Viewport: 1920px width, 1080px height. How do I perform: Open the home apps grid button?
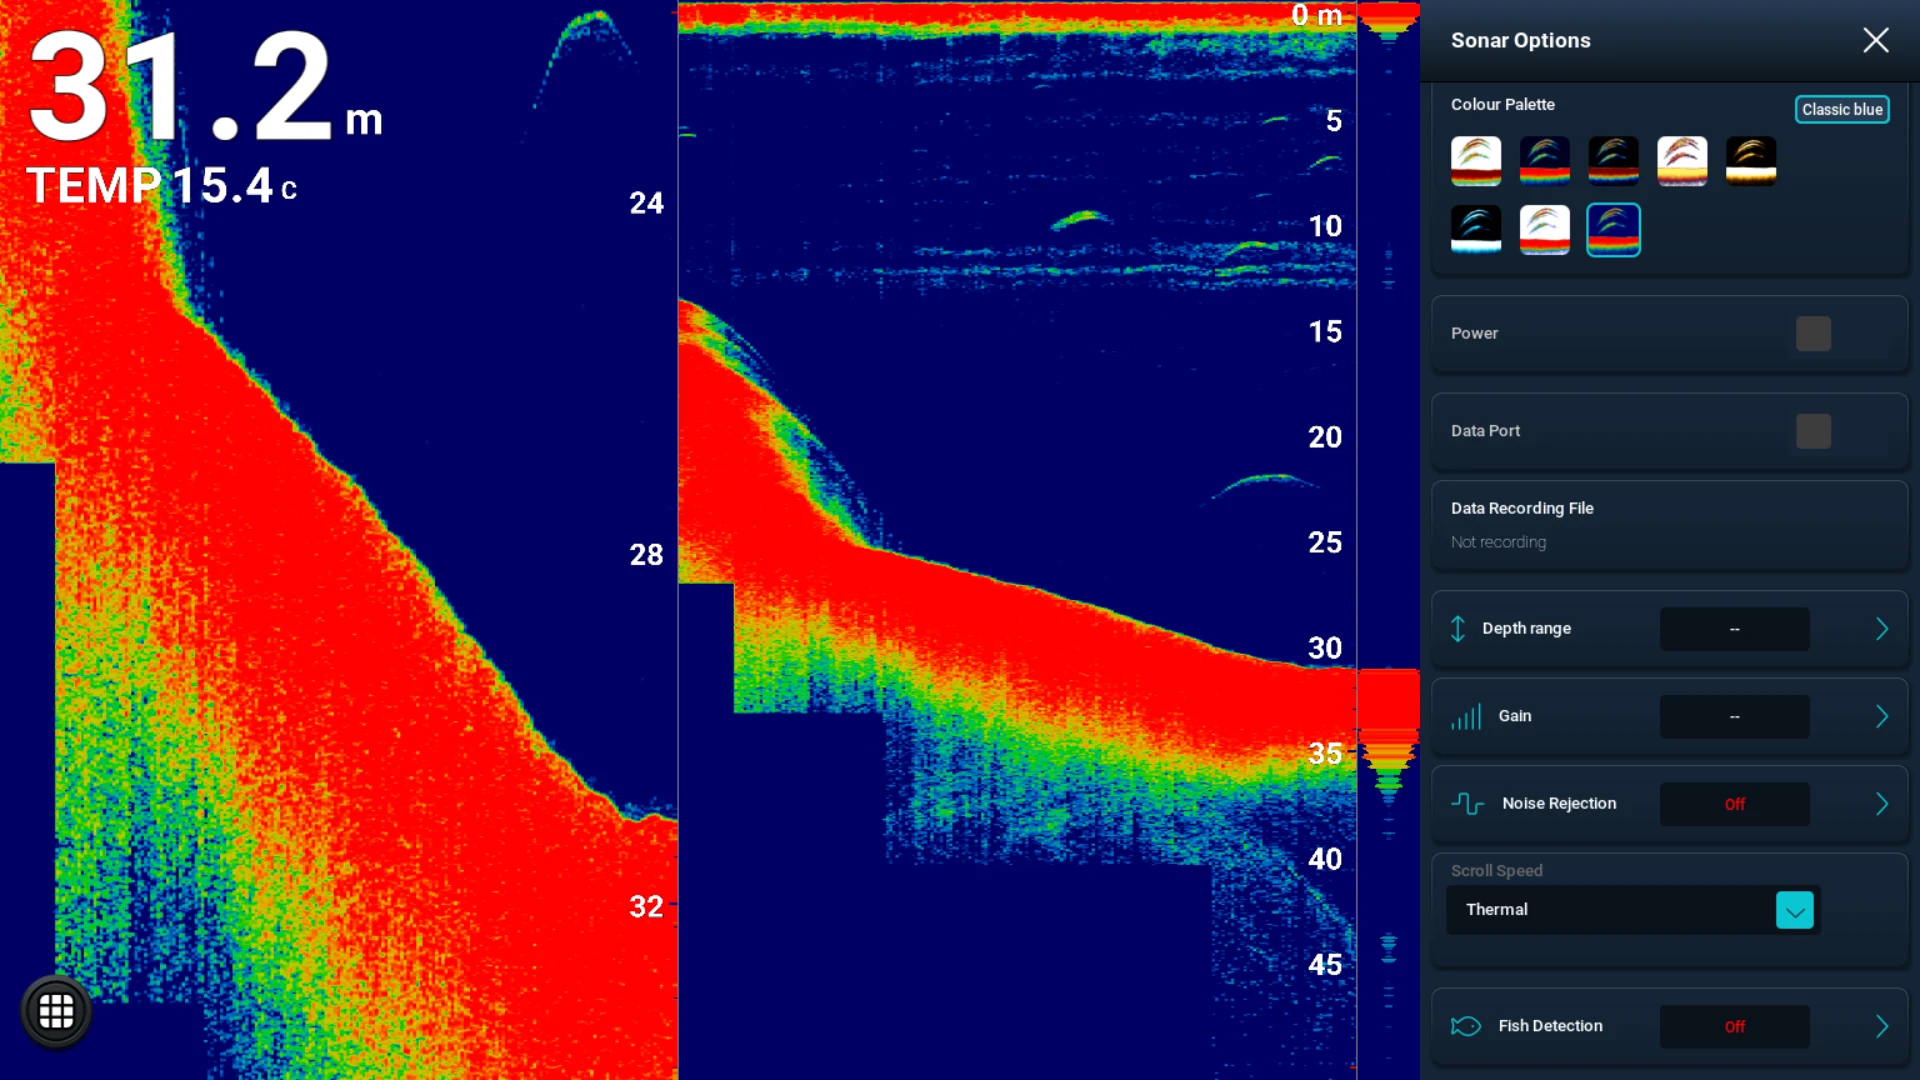[56, 1011]
